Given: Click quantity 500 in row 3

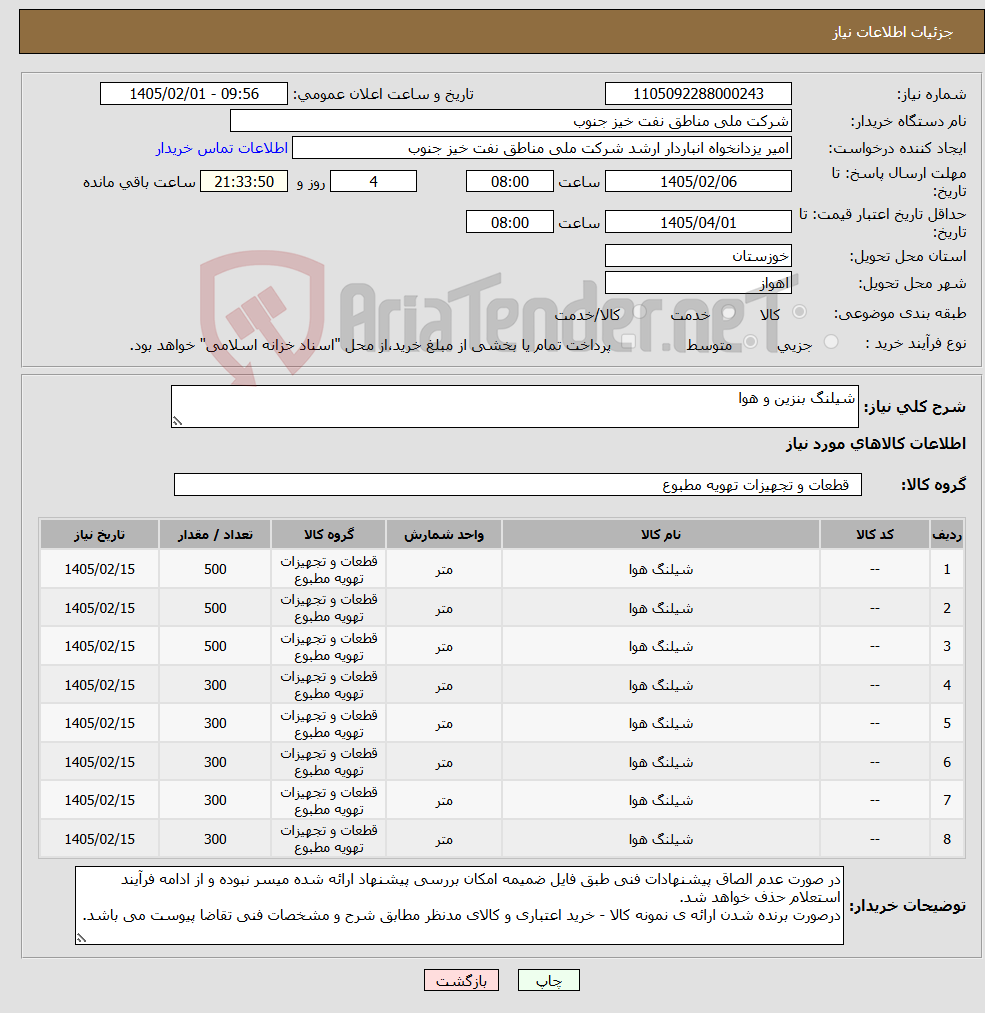Looking at the screenshot, I should (215, 646).
